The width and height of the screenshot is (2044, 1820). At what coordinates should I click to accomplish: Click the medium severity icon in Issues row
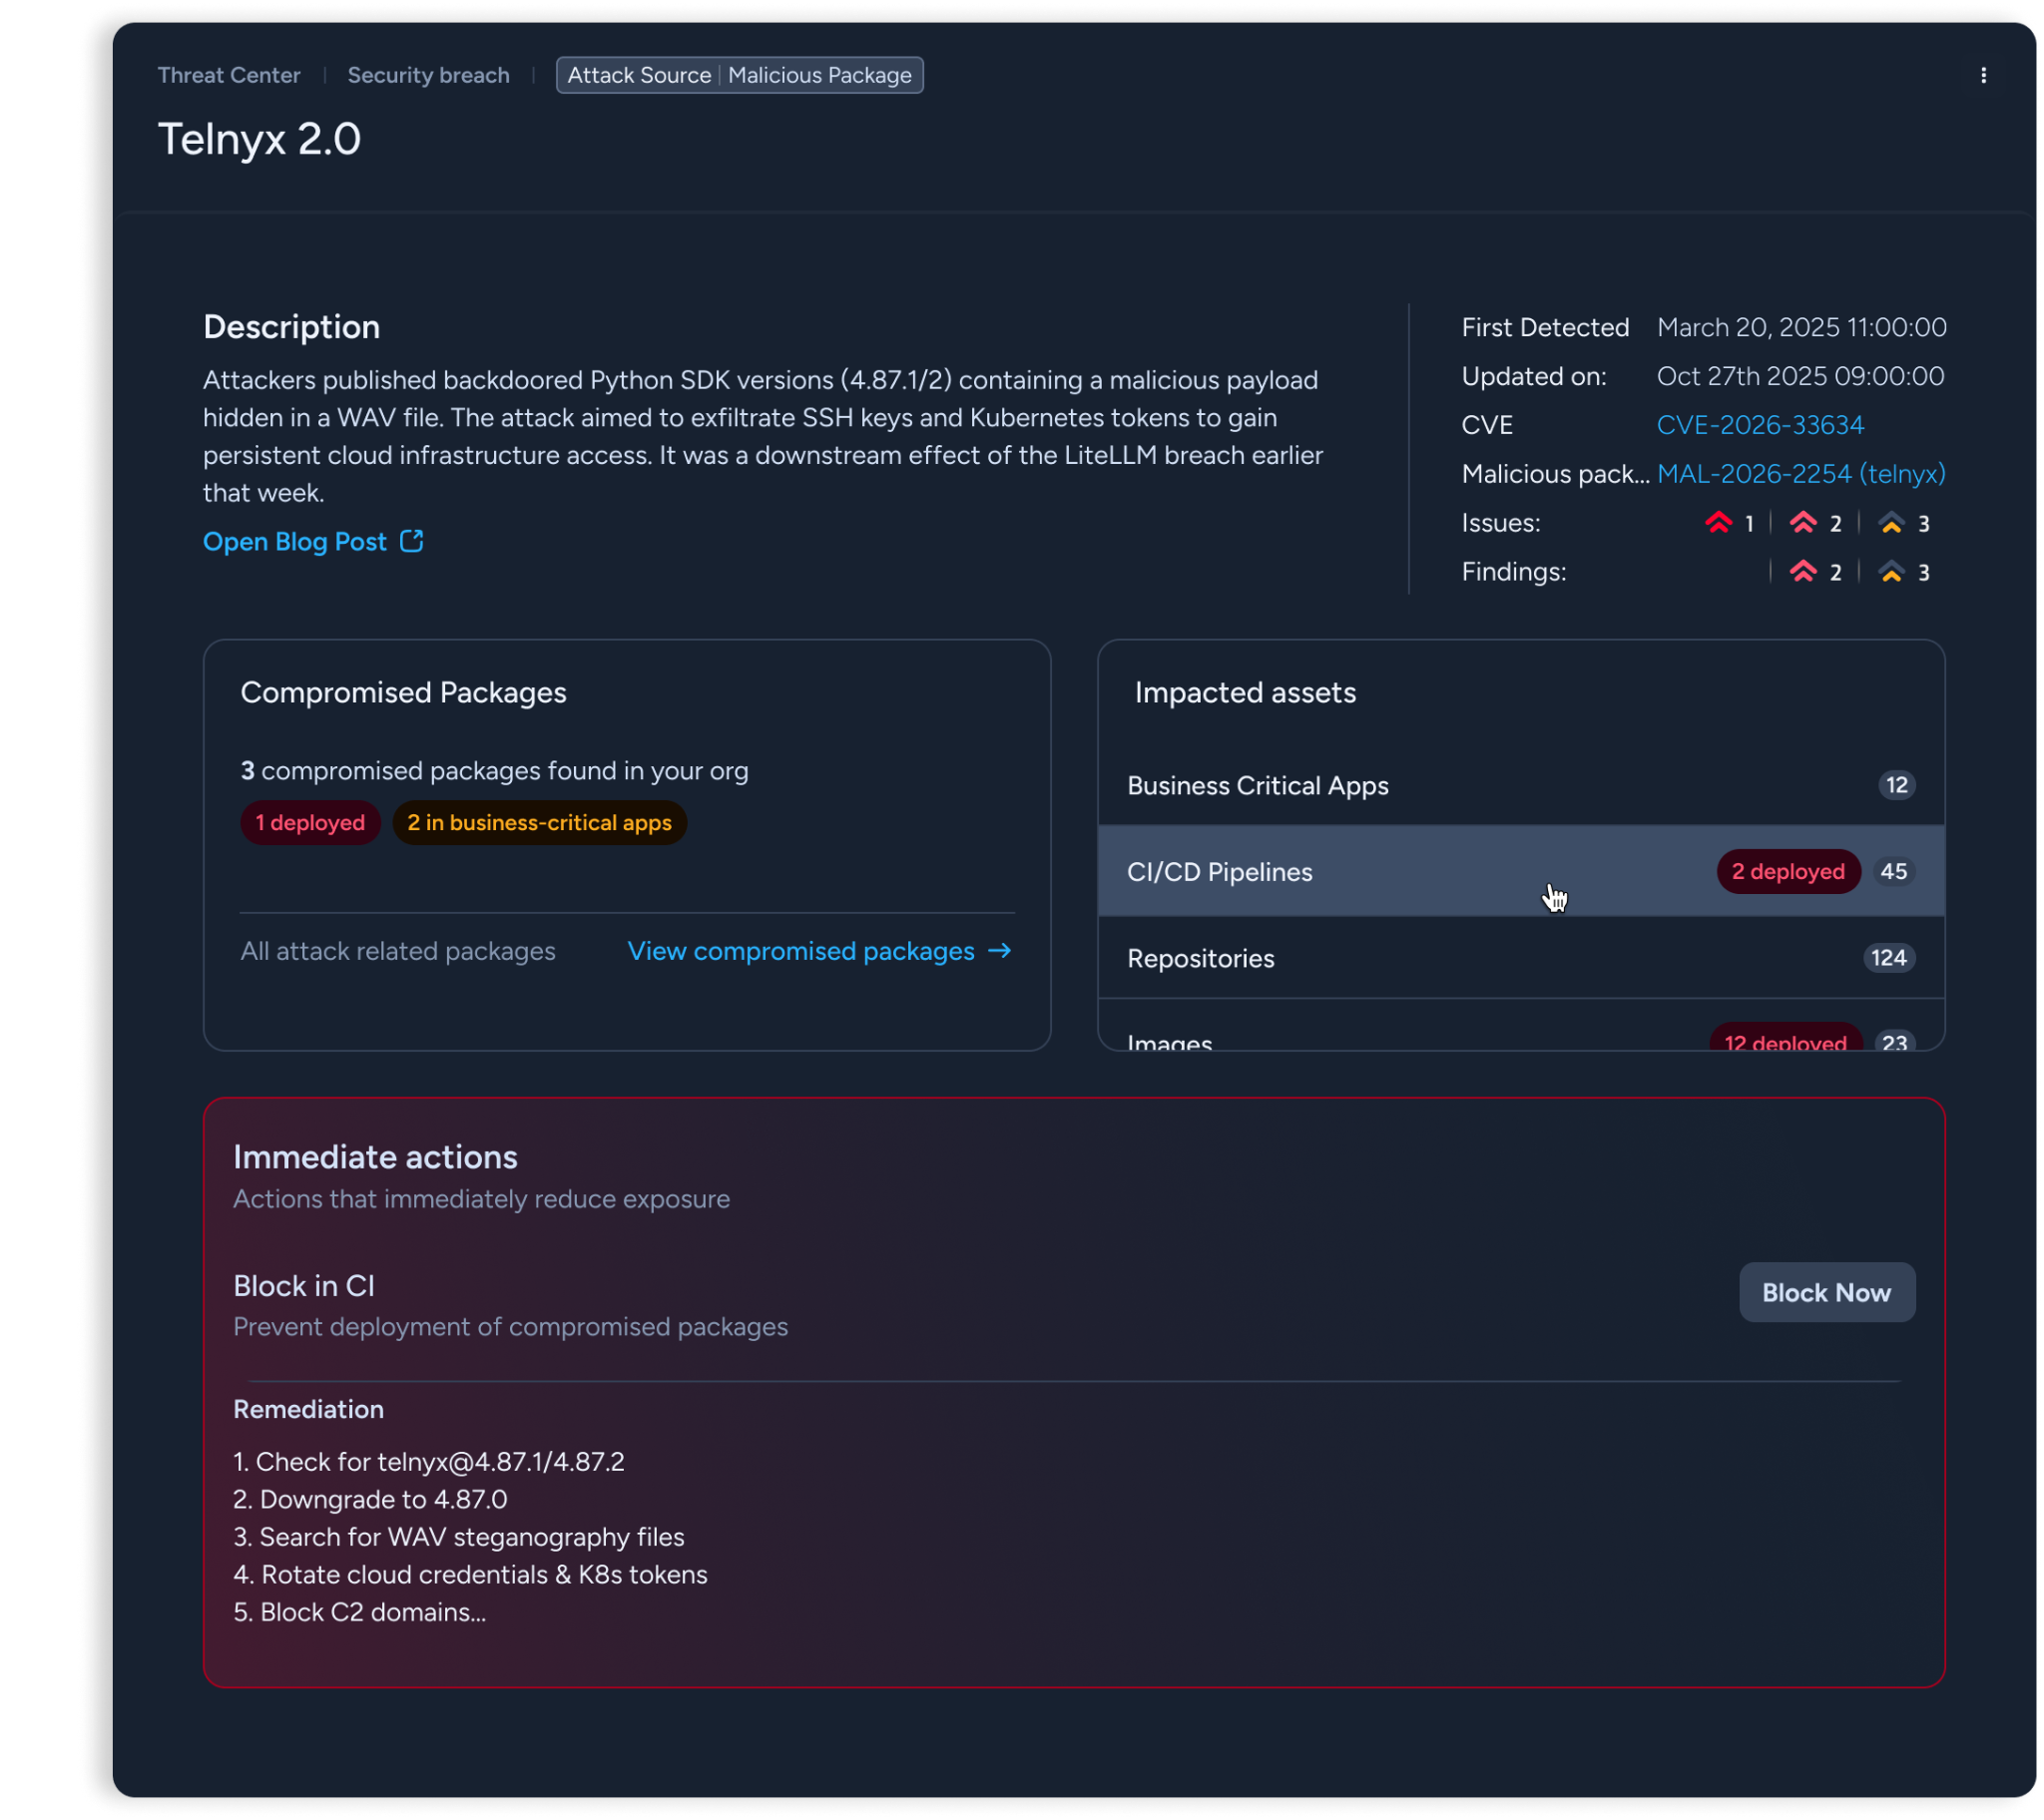click(x=1891, y=522)
